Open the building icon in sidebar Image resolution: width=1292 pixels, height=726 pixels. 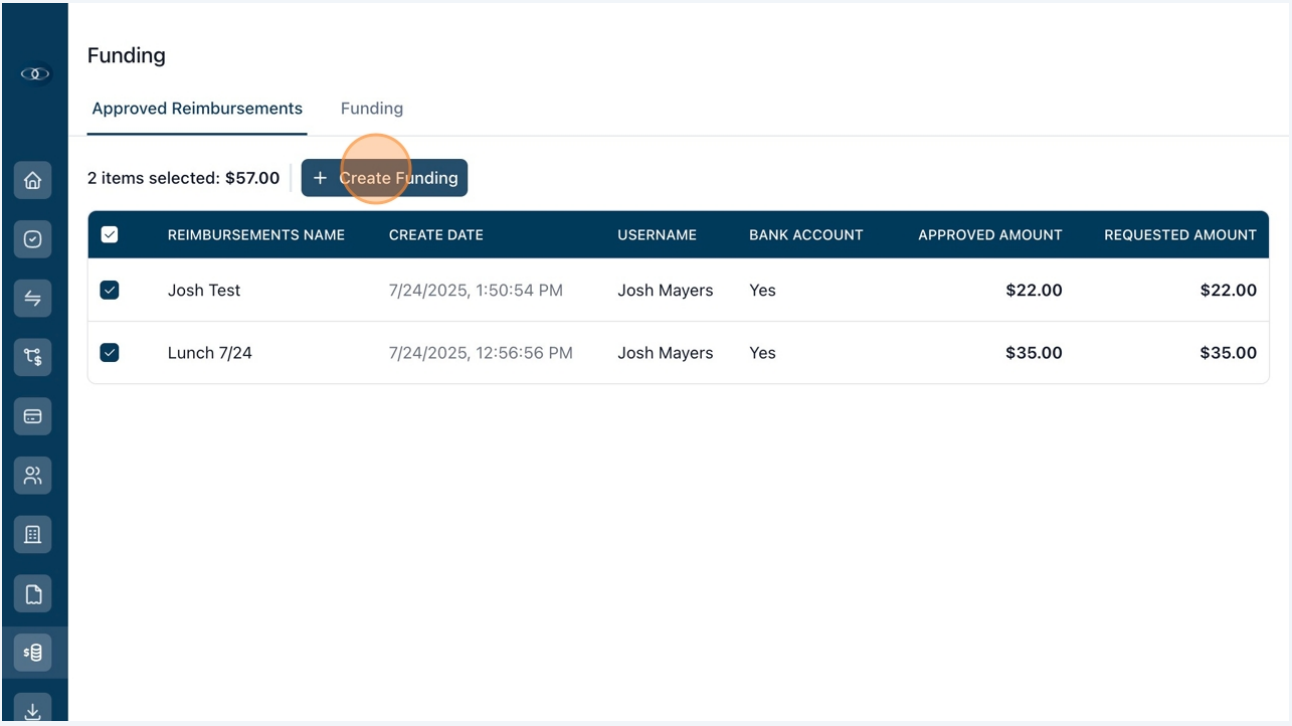click(x=33, y=535)
